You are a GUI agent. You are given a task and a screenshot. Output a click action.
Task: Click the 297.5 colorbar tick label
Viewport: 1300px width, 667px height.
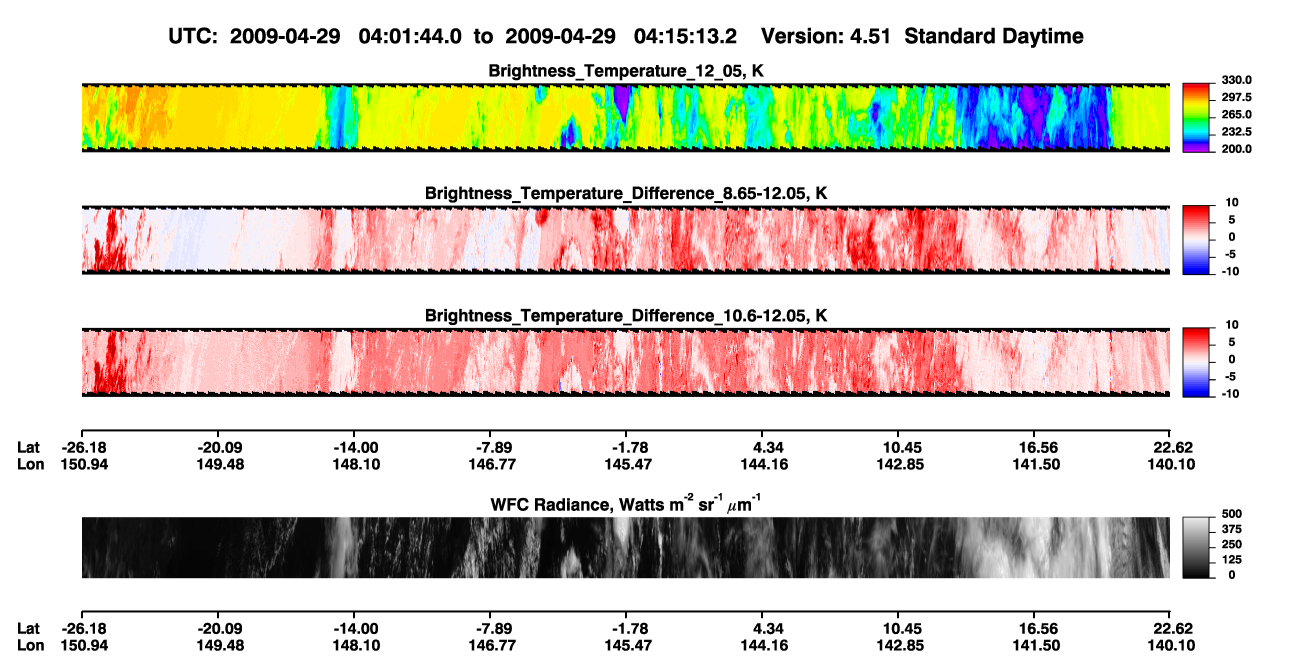click(x=1236, y=98)
